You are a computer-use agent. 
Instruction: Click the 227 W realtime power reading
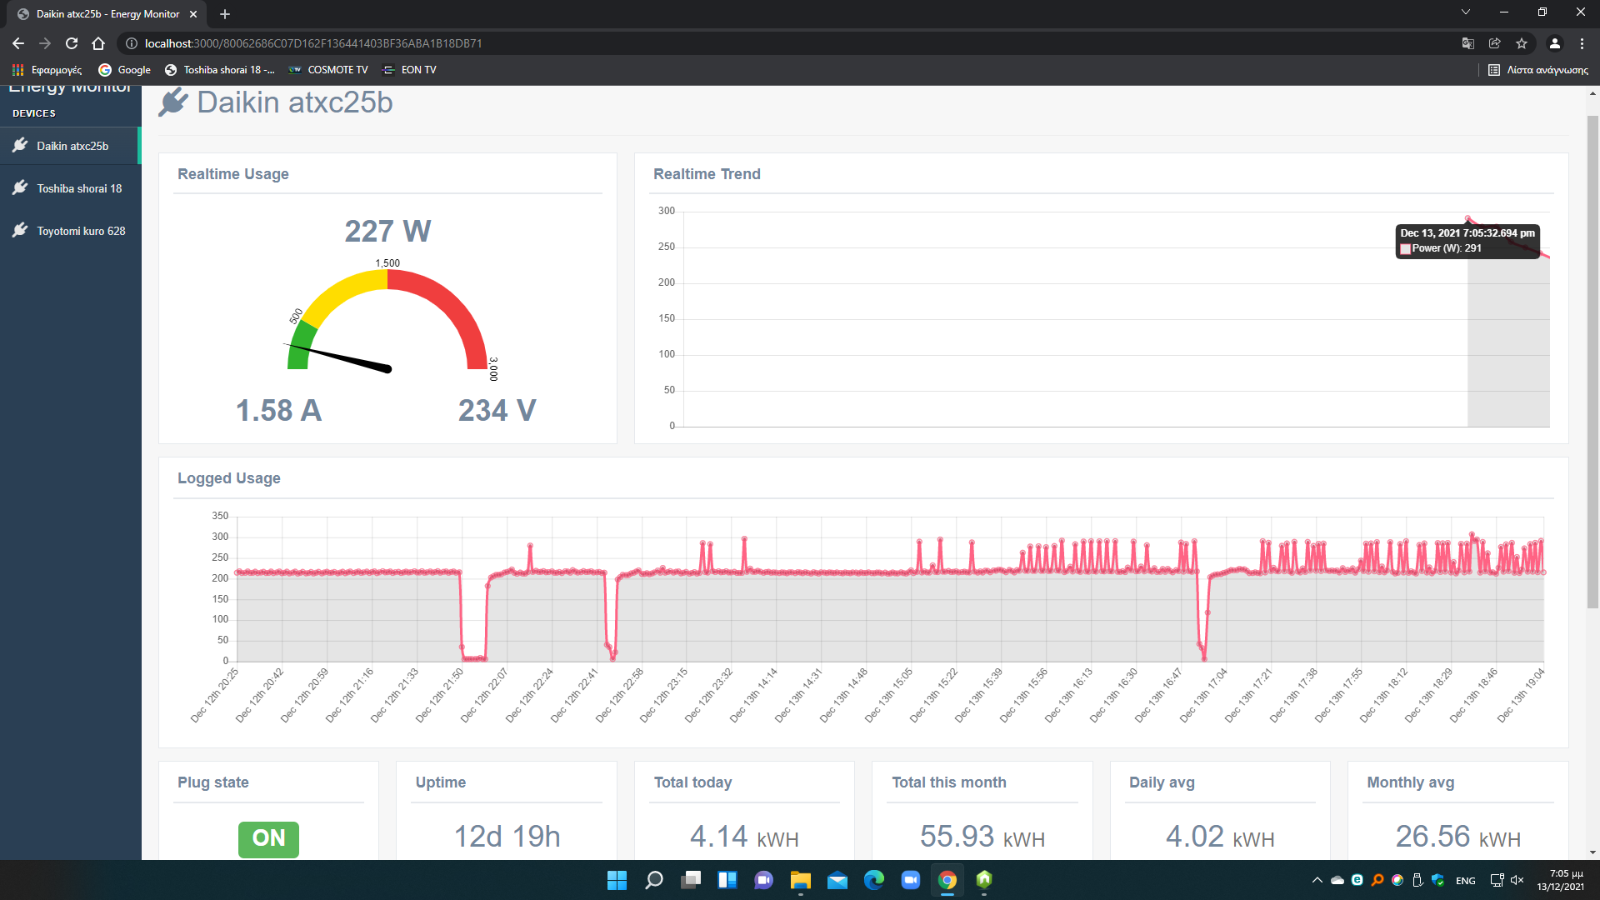388,231
